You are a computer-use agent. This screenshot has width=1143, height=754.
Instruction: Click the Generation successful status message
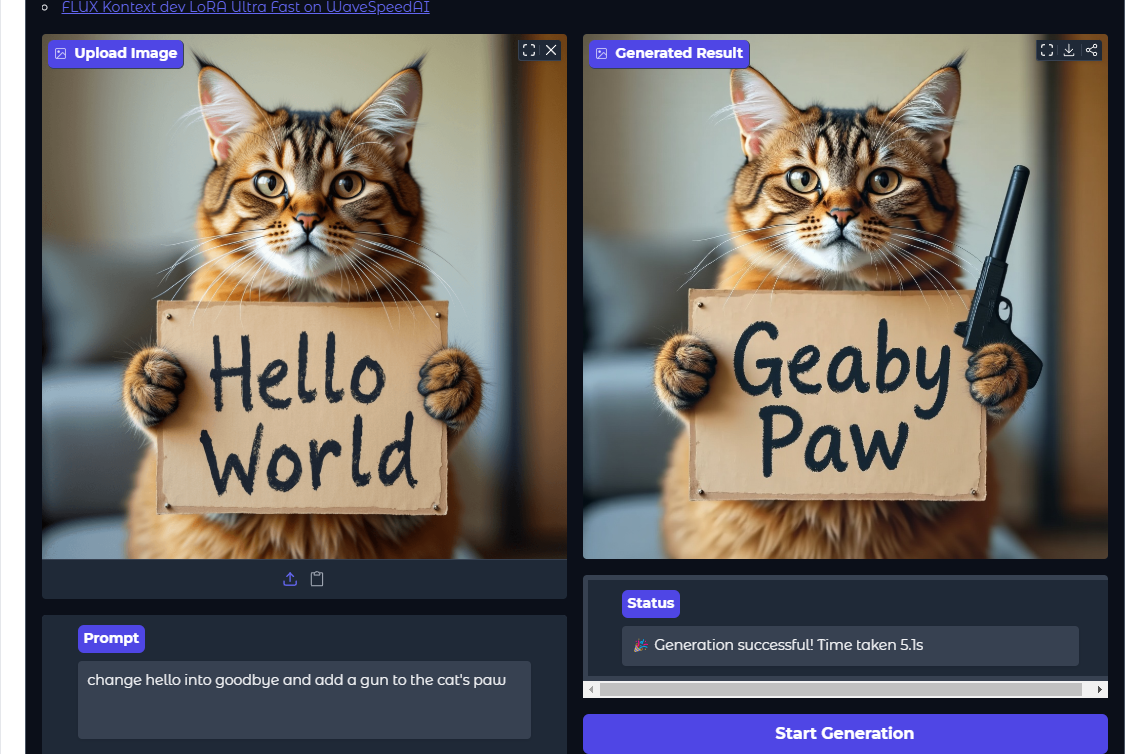click(x=850, y=645)
